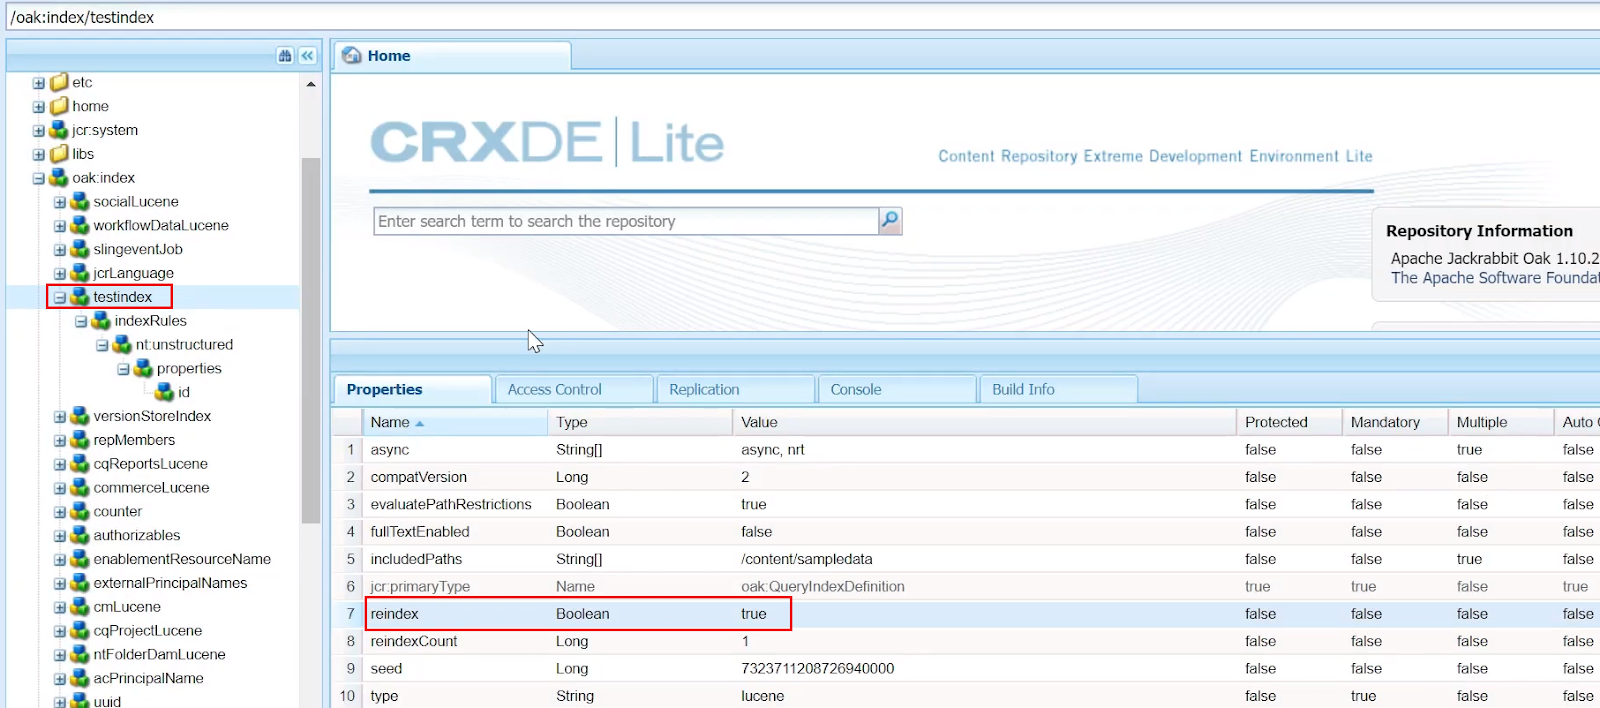The image size is (1600, 708).
Task: Click the libs folder icon
Action: (x=59, y=154)
